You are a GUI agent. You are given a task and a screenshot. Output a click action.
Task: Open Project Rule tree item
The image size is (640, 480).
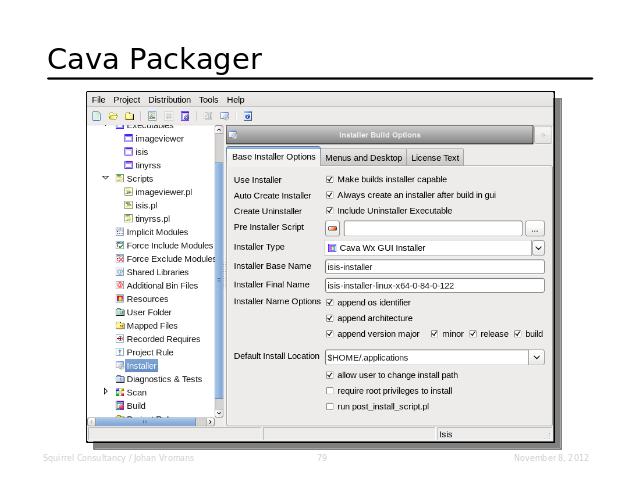(150, 352)
